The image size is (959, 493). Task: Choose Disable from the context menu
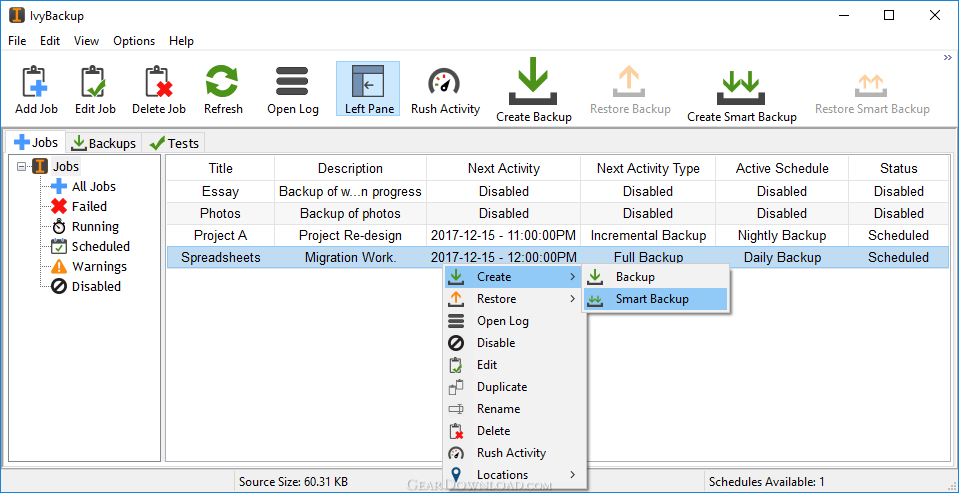(513, 343)
